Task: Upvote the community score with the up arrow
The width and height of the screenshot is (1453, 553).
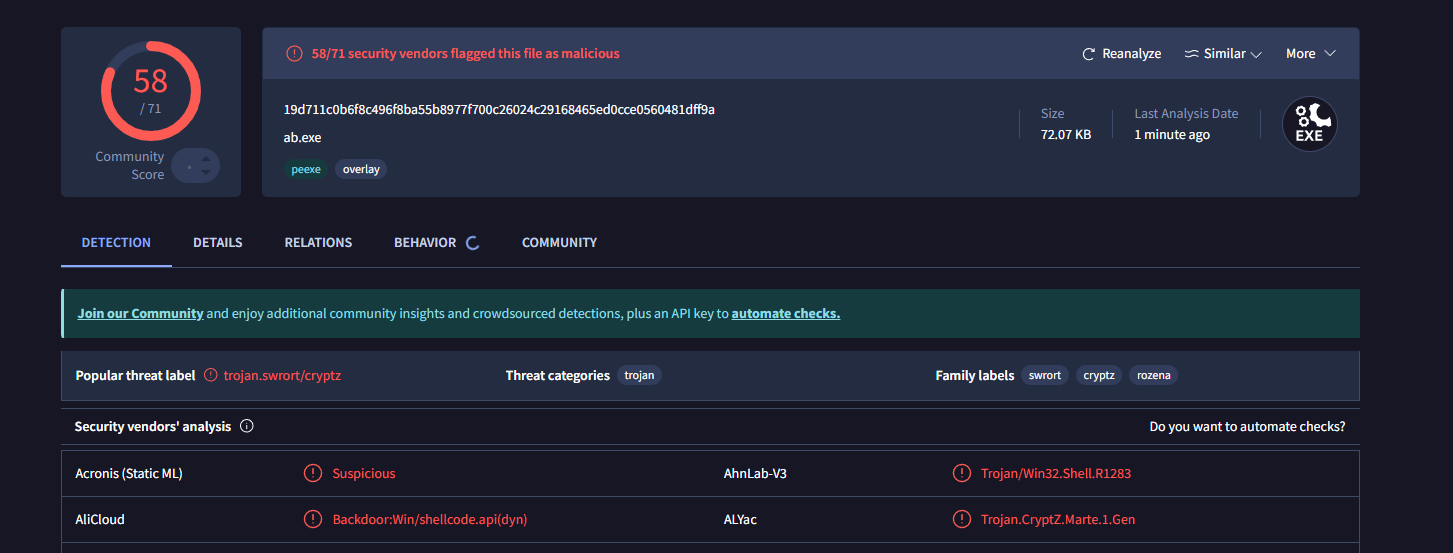Action: click(x=206, y=158)
